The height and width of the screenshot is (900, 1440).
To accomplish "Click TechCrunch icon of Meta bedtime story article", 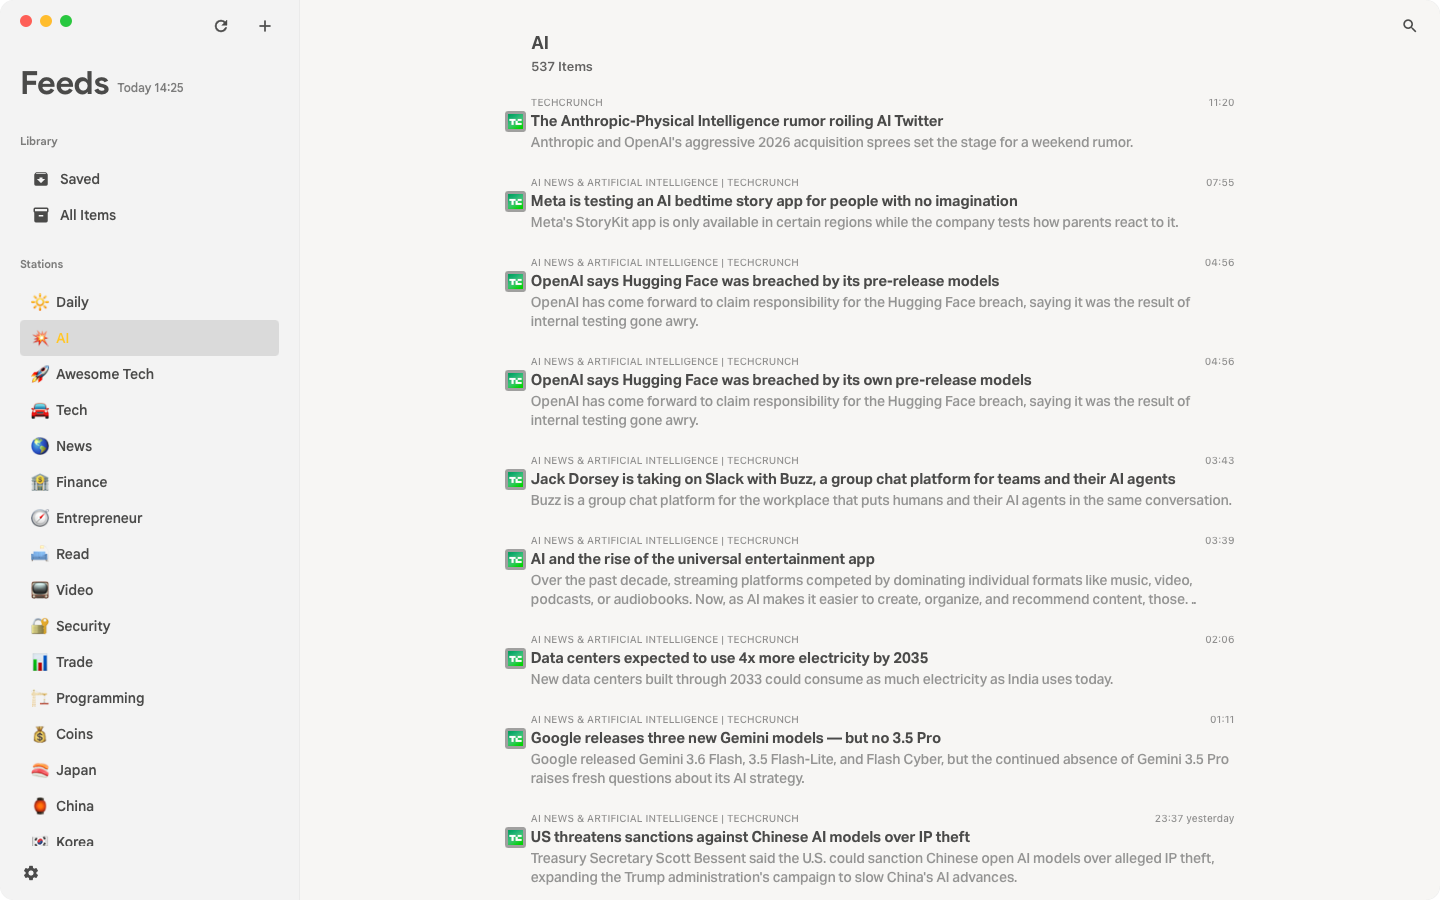I will coord(515,202).
